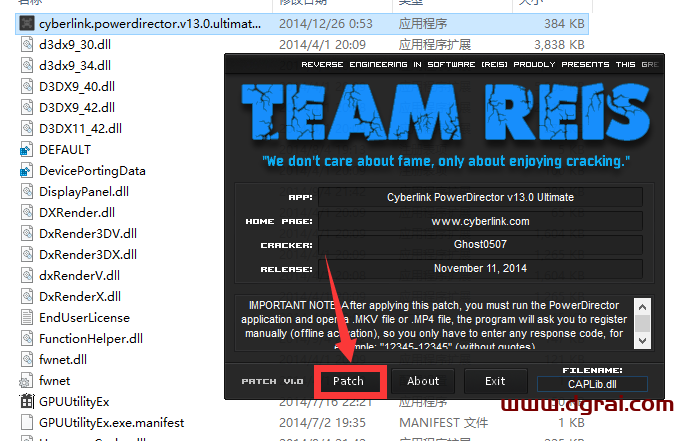Select file name d3dx9_34.dll

pyautogui.click(x=75, y=66)
